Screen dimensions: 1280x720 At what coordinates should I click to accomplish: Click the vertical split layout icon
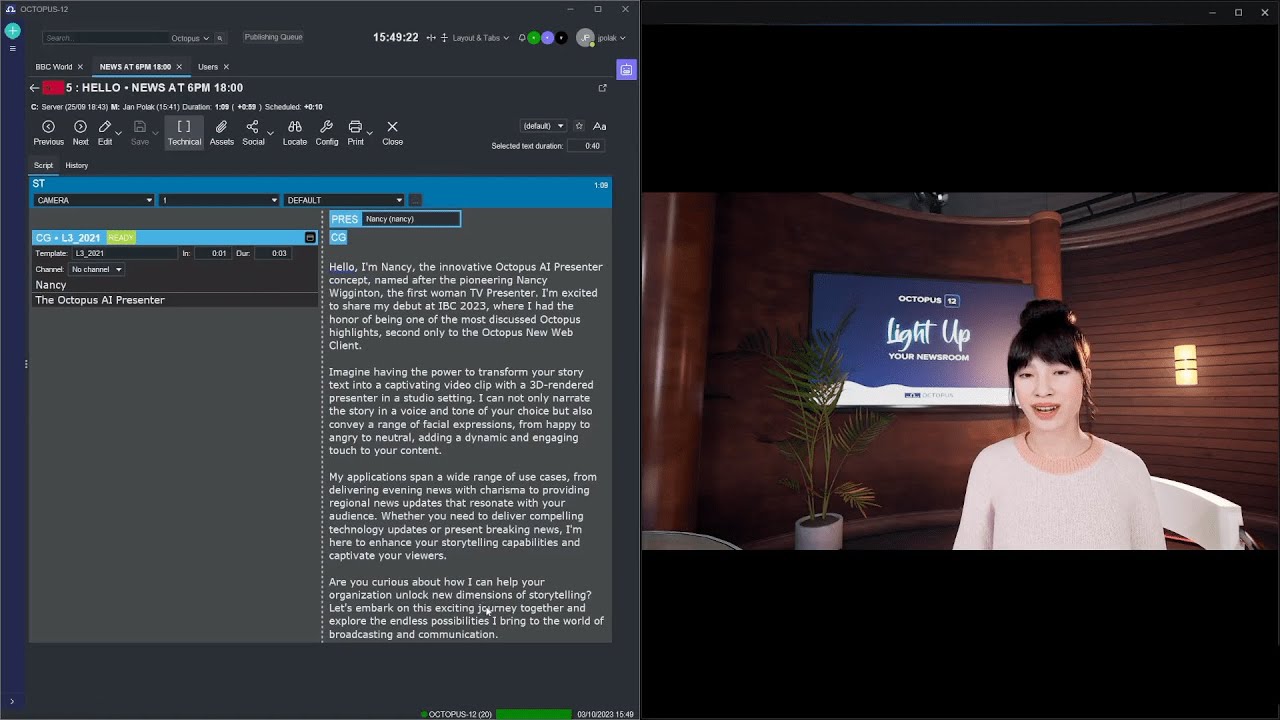click(444, 38)
